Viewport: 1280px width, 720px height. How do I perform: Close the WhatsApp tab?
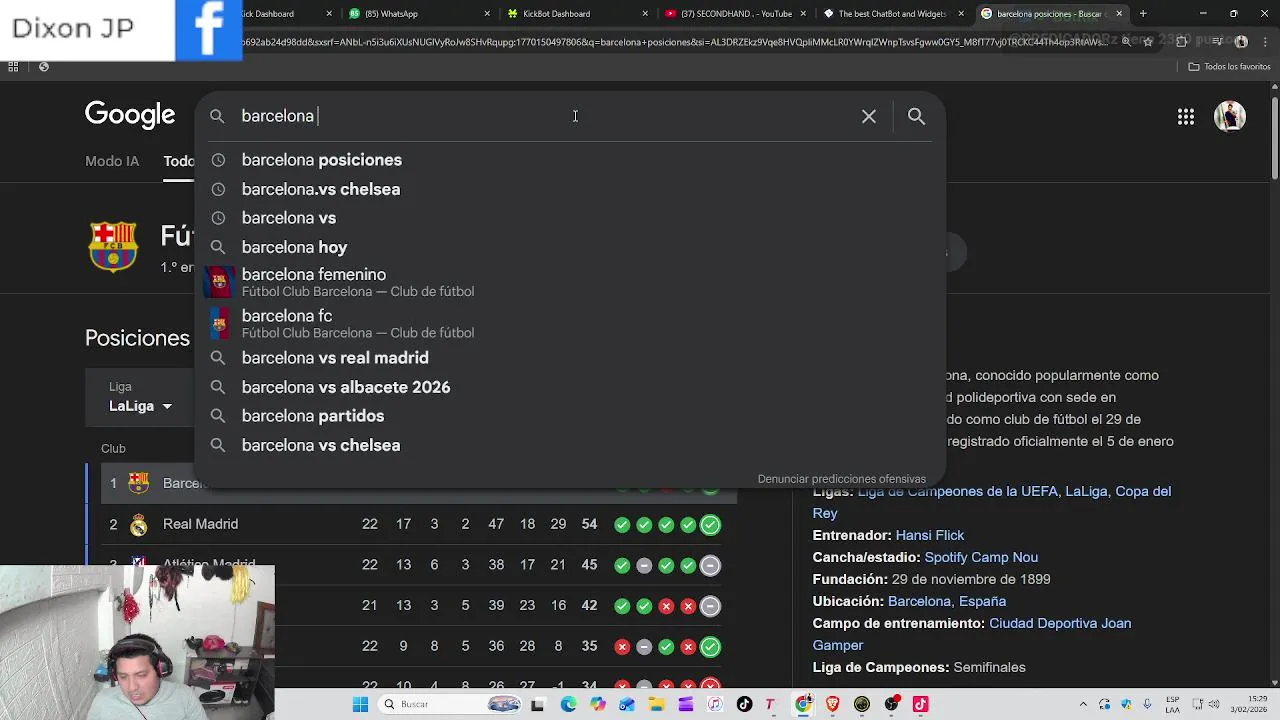[x=487, y=14]
